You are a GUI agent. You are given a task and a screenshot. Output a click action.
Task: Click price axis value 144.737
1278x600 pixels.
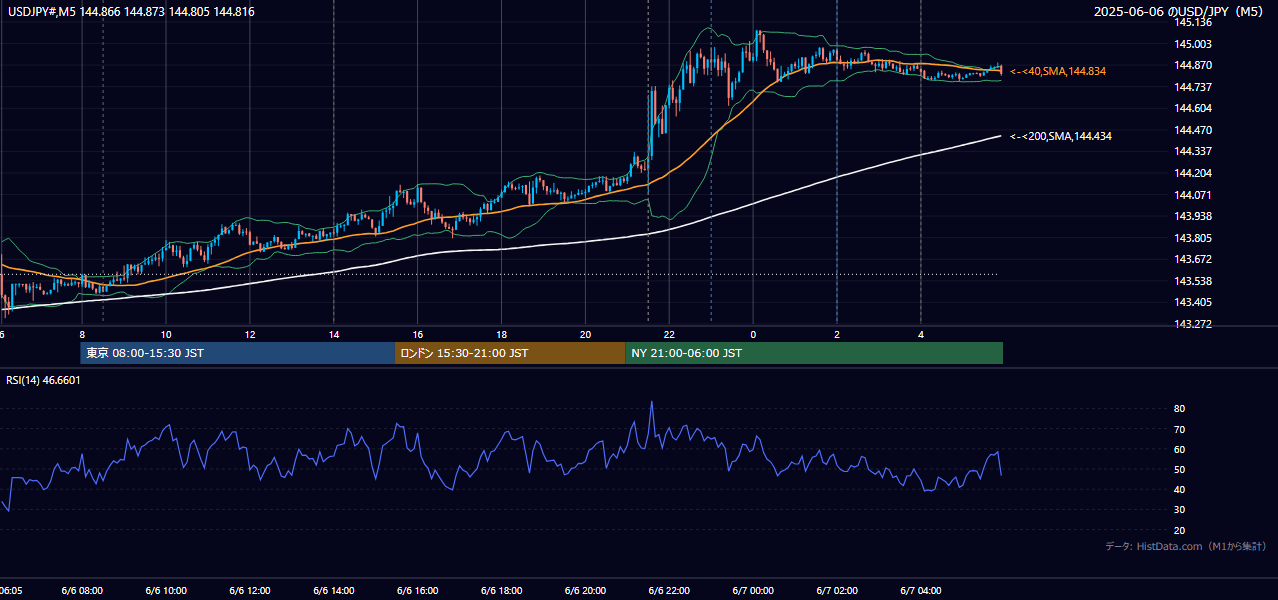point(1192,87)
